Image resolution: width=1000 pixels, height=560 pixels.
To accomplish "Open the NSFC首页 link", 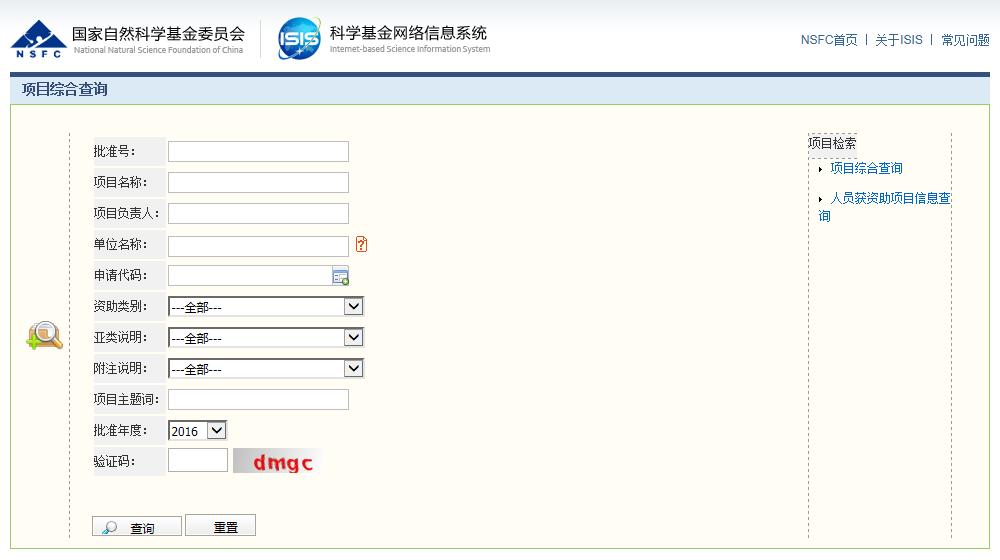I will pos(828,40).
